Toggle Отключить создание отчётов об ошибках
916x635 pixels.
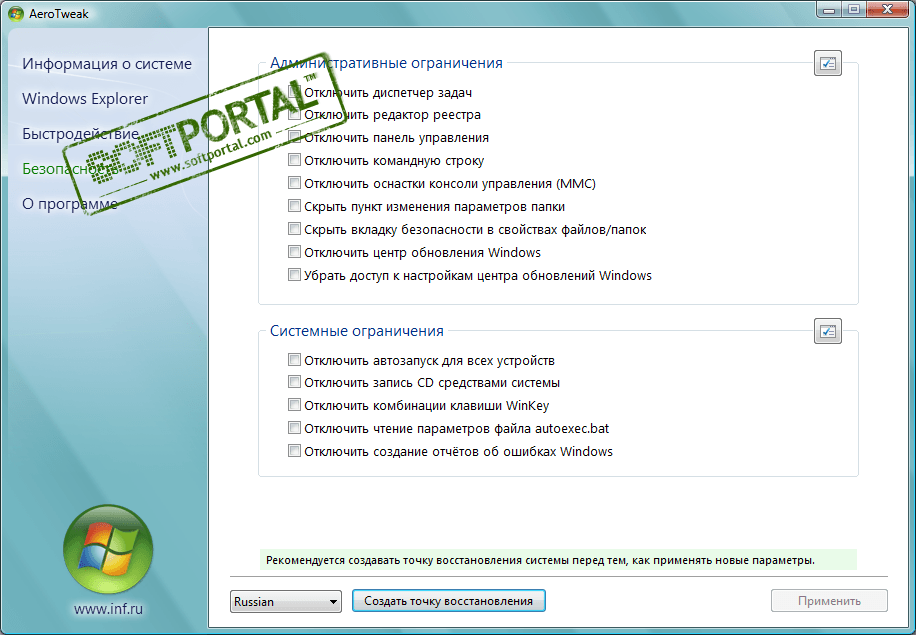tap(294, 450)
